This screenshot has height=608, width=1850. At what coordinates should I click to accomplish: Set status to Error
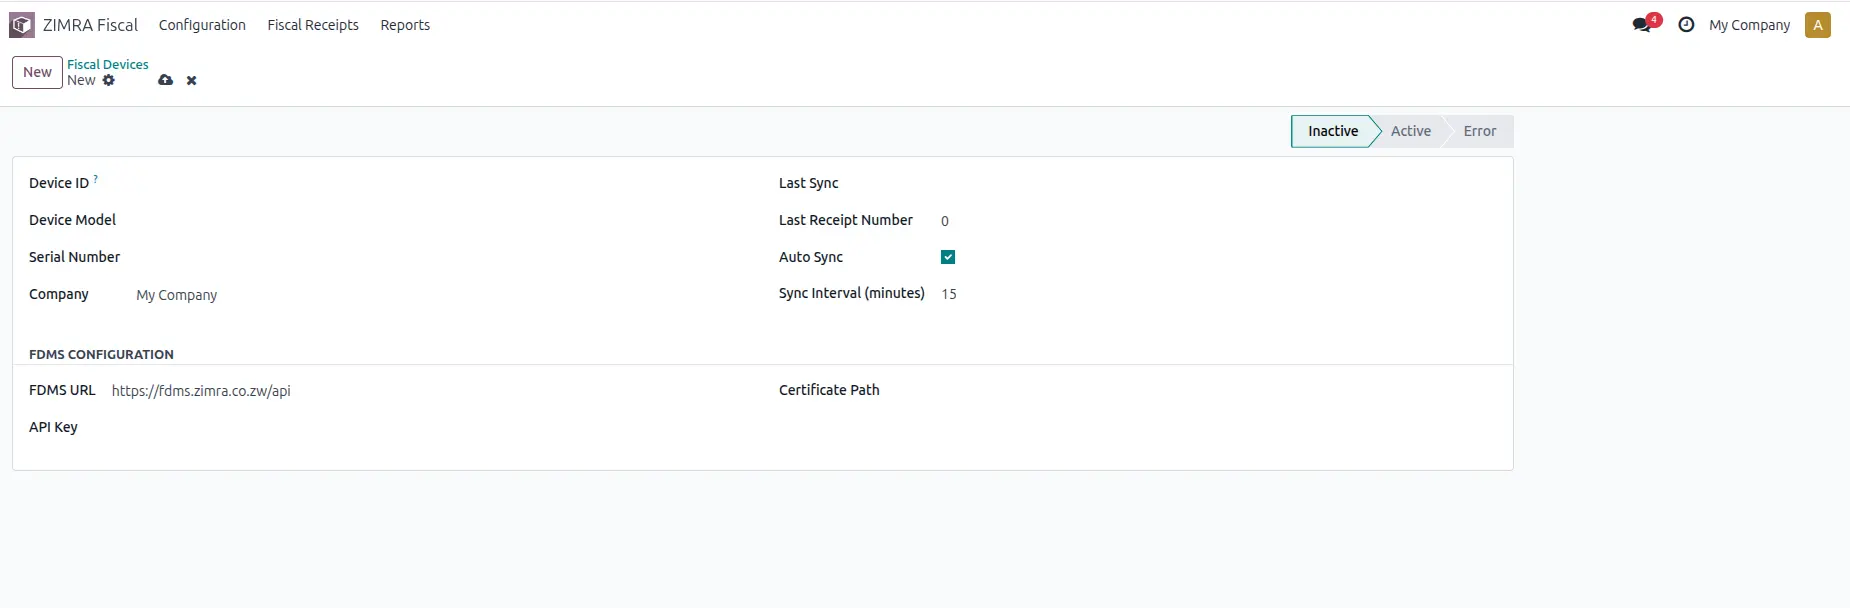pyautogui.click(x=1479, y=131)
